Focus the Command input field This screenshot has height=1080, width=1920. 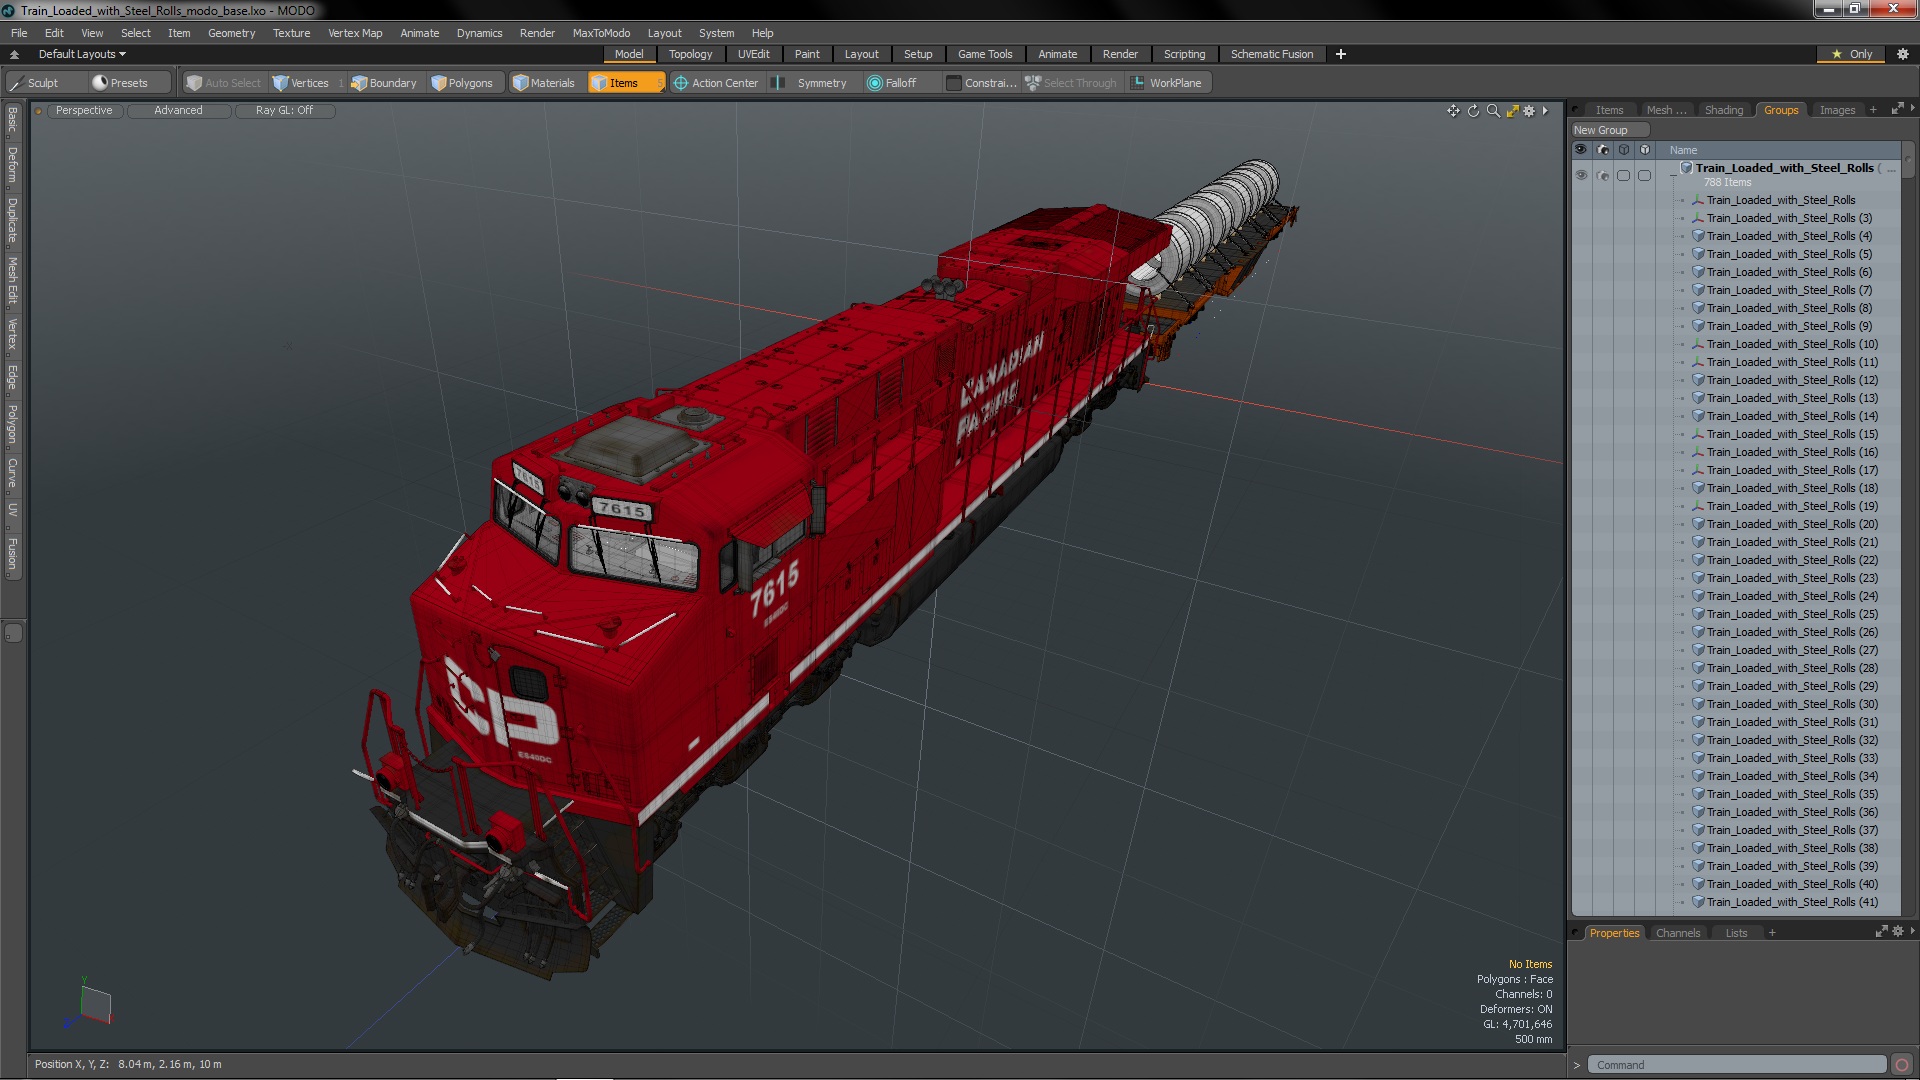pyautogui.click(x=1739, y=1065)
